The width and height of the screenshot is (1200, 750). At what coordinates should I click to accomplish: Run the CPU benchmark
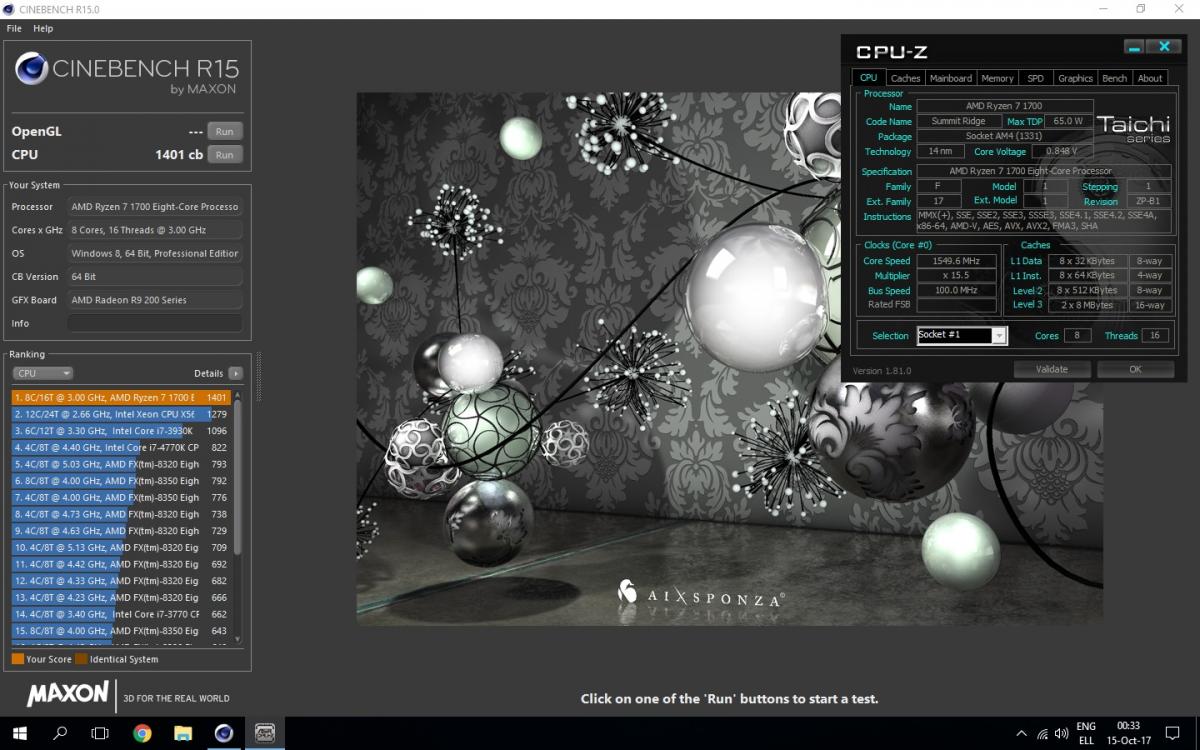224,155
